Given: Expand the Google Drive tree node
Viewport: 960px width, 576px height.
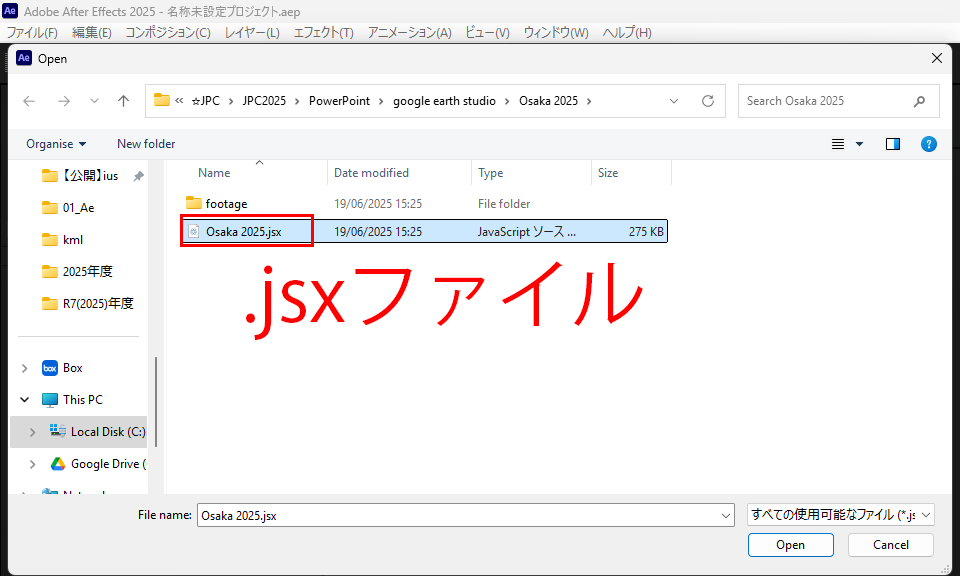Looking at the screenshot, I should [x=33, y=464].
